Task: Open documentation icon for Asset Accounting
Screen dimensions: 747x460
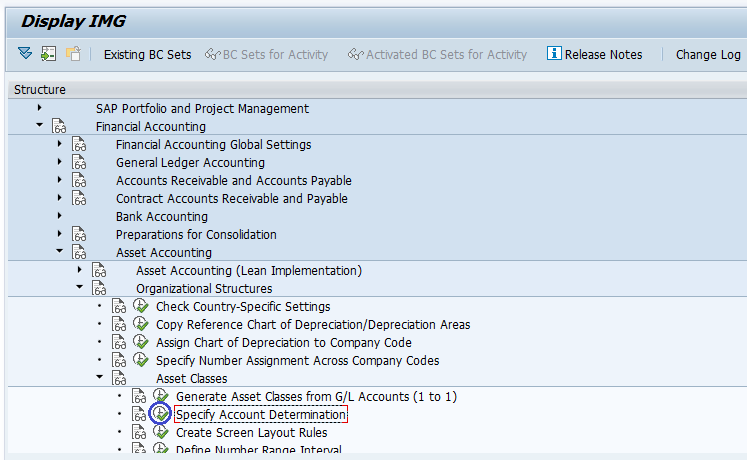Action: coord(79,252)
